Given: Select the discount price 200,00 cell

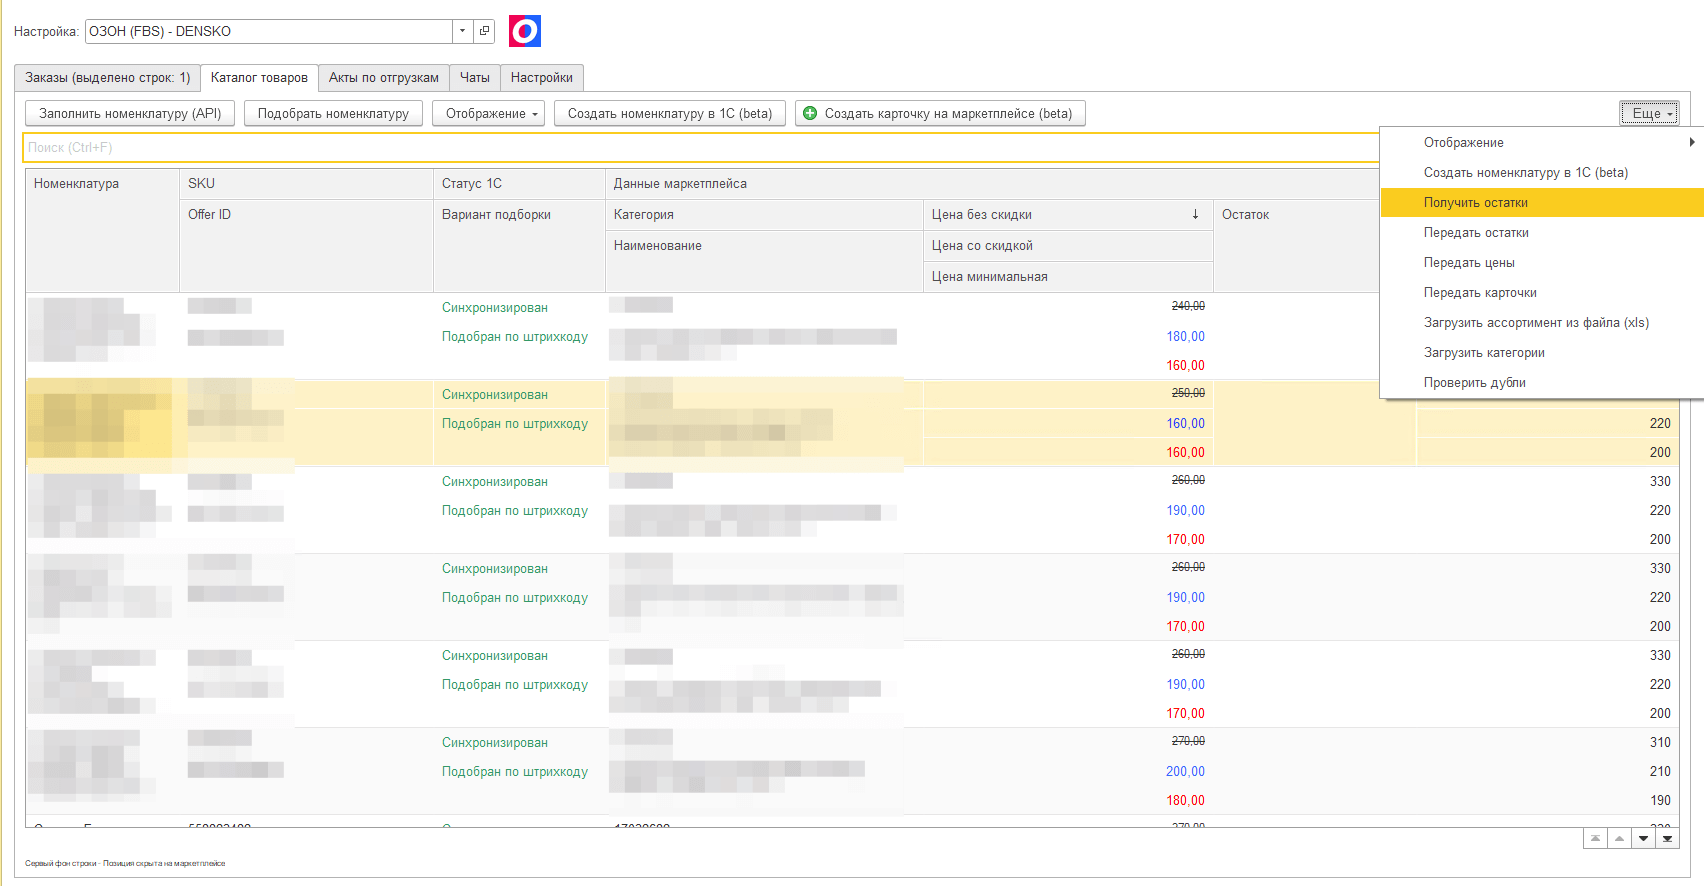Looking at the screenshot, I should coord(1185,771).
